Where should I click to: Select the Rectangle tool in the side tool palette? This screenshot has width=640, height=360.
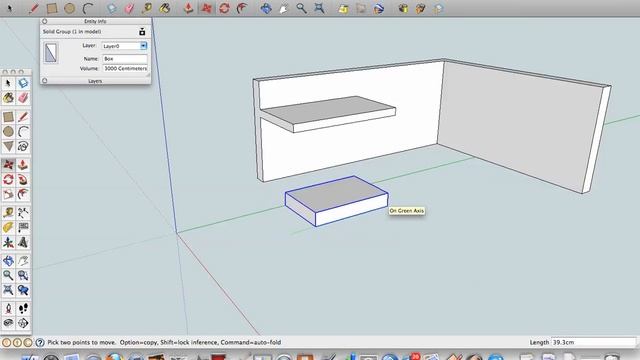8,117
